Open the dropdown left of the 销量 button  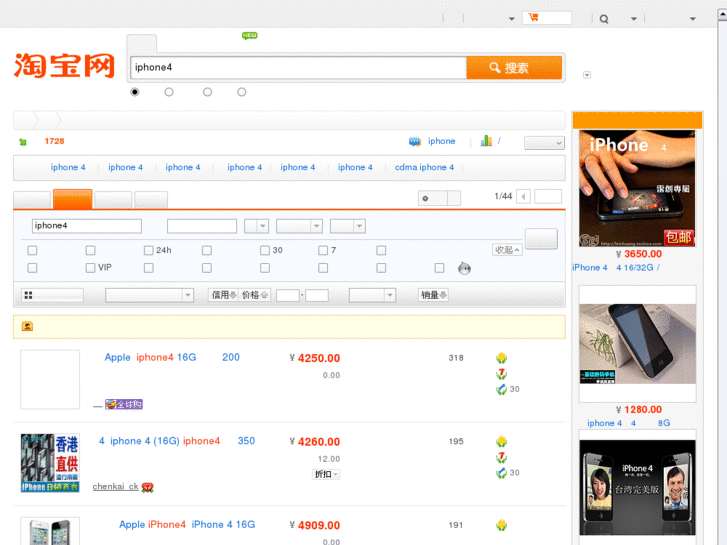[x=372, y=295]
